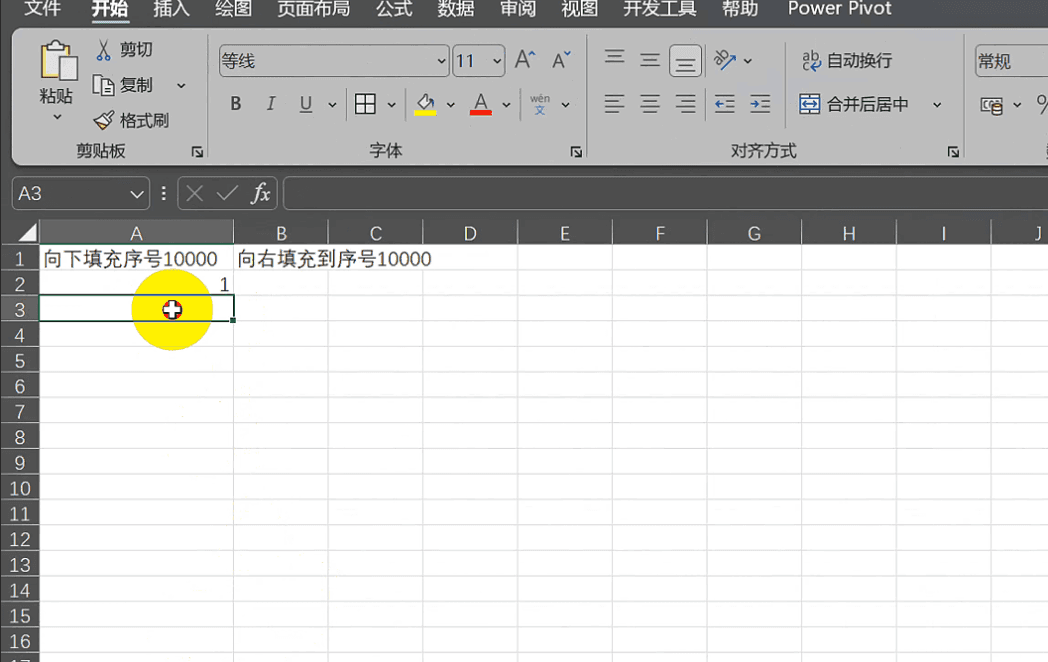Switch to the 插入 Insert tab

pyautogui.click(x=171, y=9)
